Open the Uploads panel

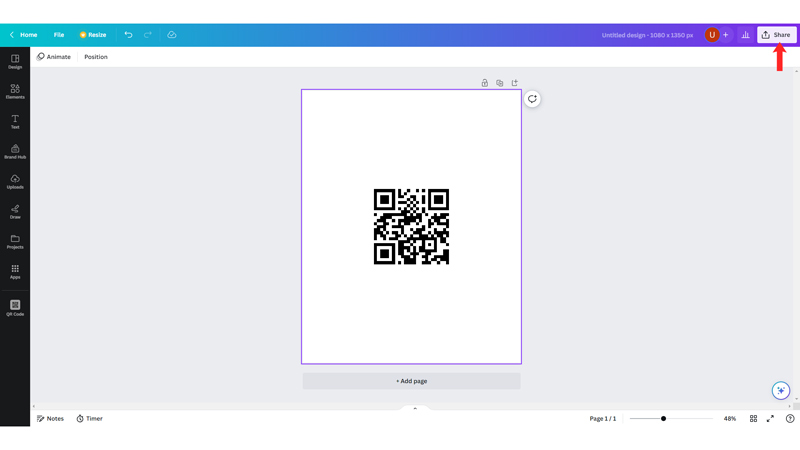pos(15,182)
